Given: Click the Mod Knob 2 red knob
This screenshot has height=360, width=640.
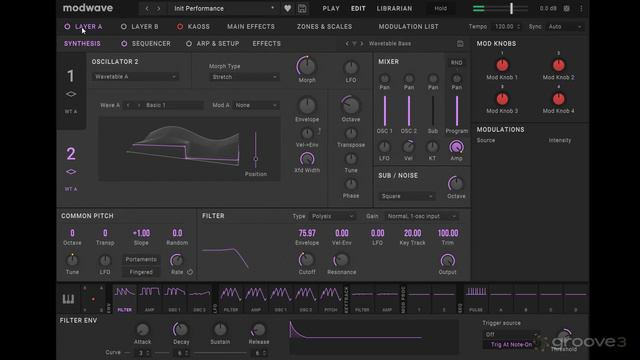Looking at the screenshot, I should pos(558,65).
